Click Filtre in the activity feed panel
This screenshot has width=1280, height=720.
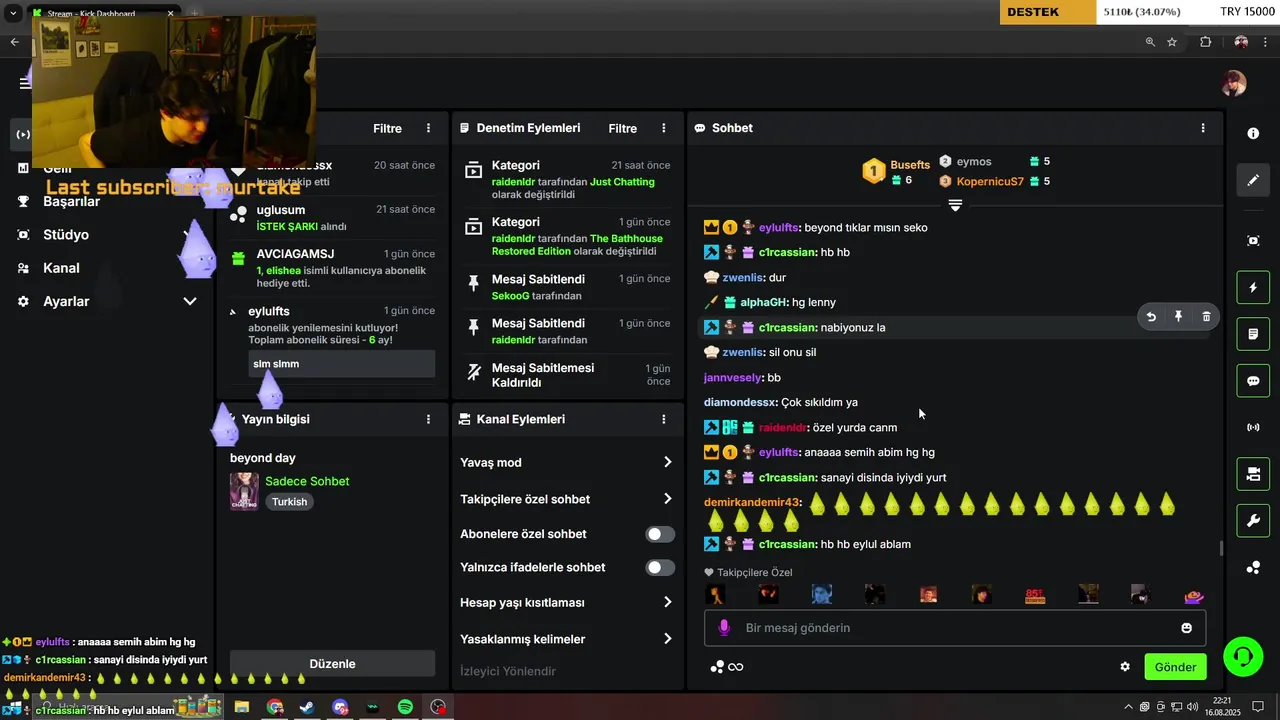(x=387, y=128)
